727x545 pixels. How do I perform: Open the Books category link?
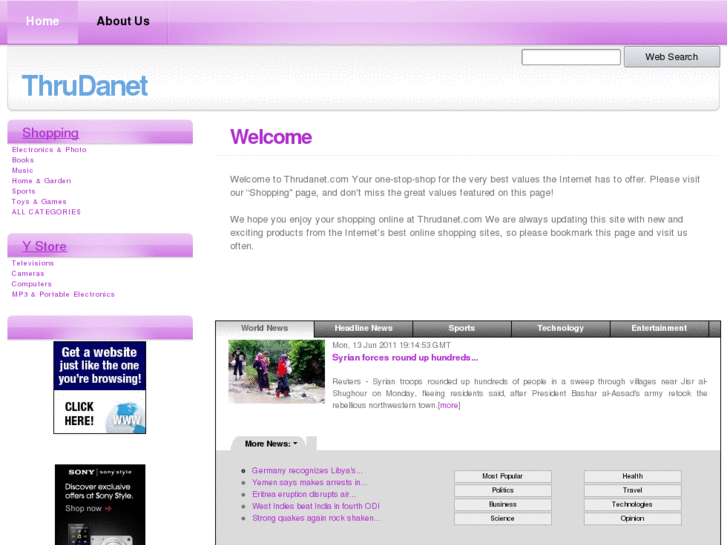23,160
